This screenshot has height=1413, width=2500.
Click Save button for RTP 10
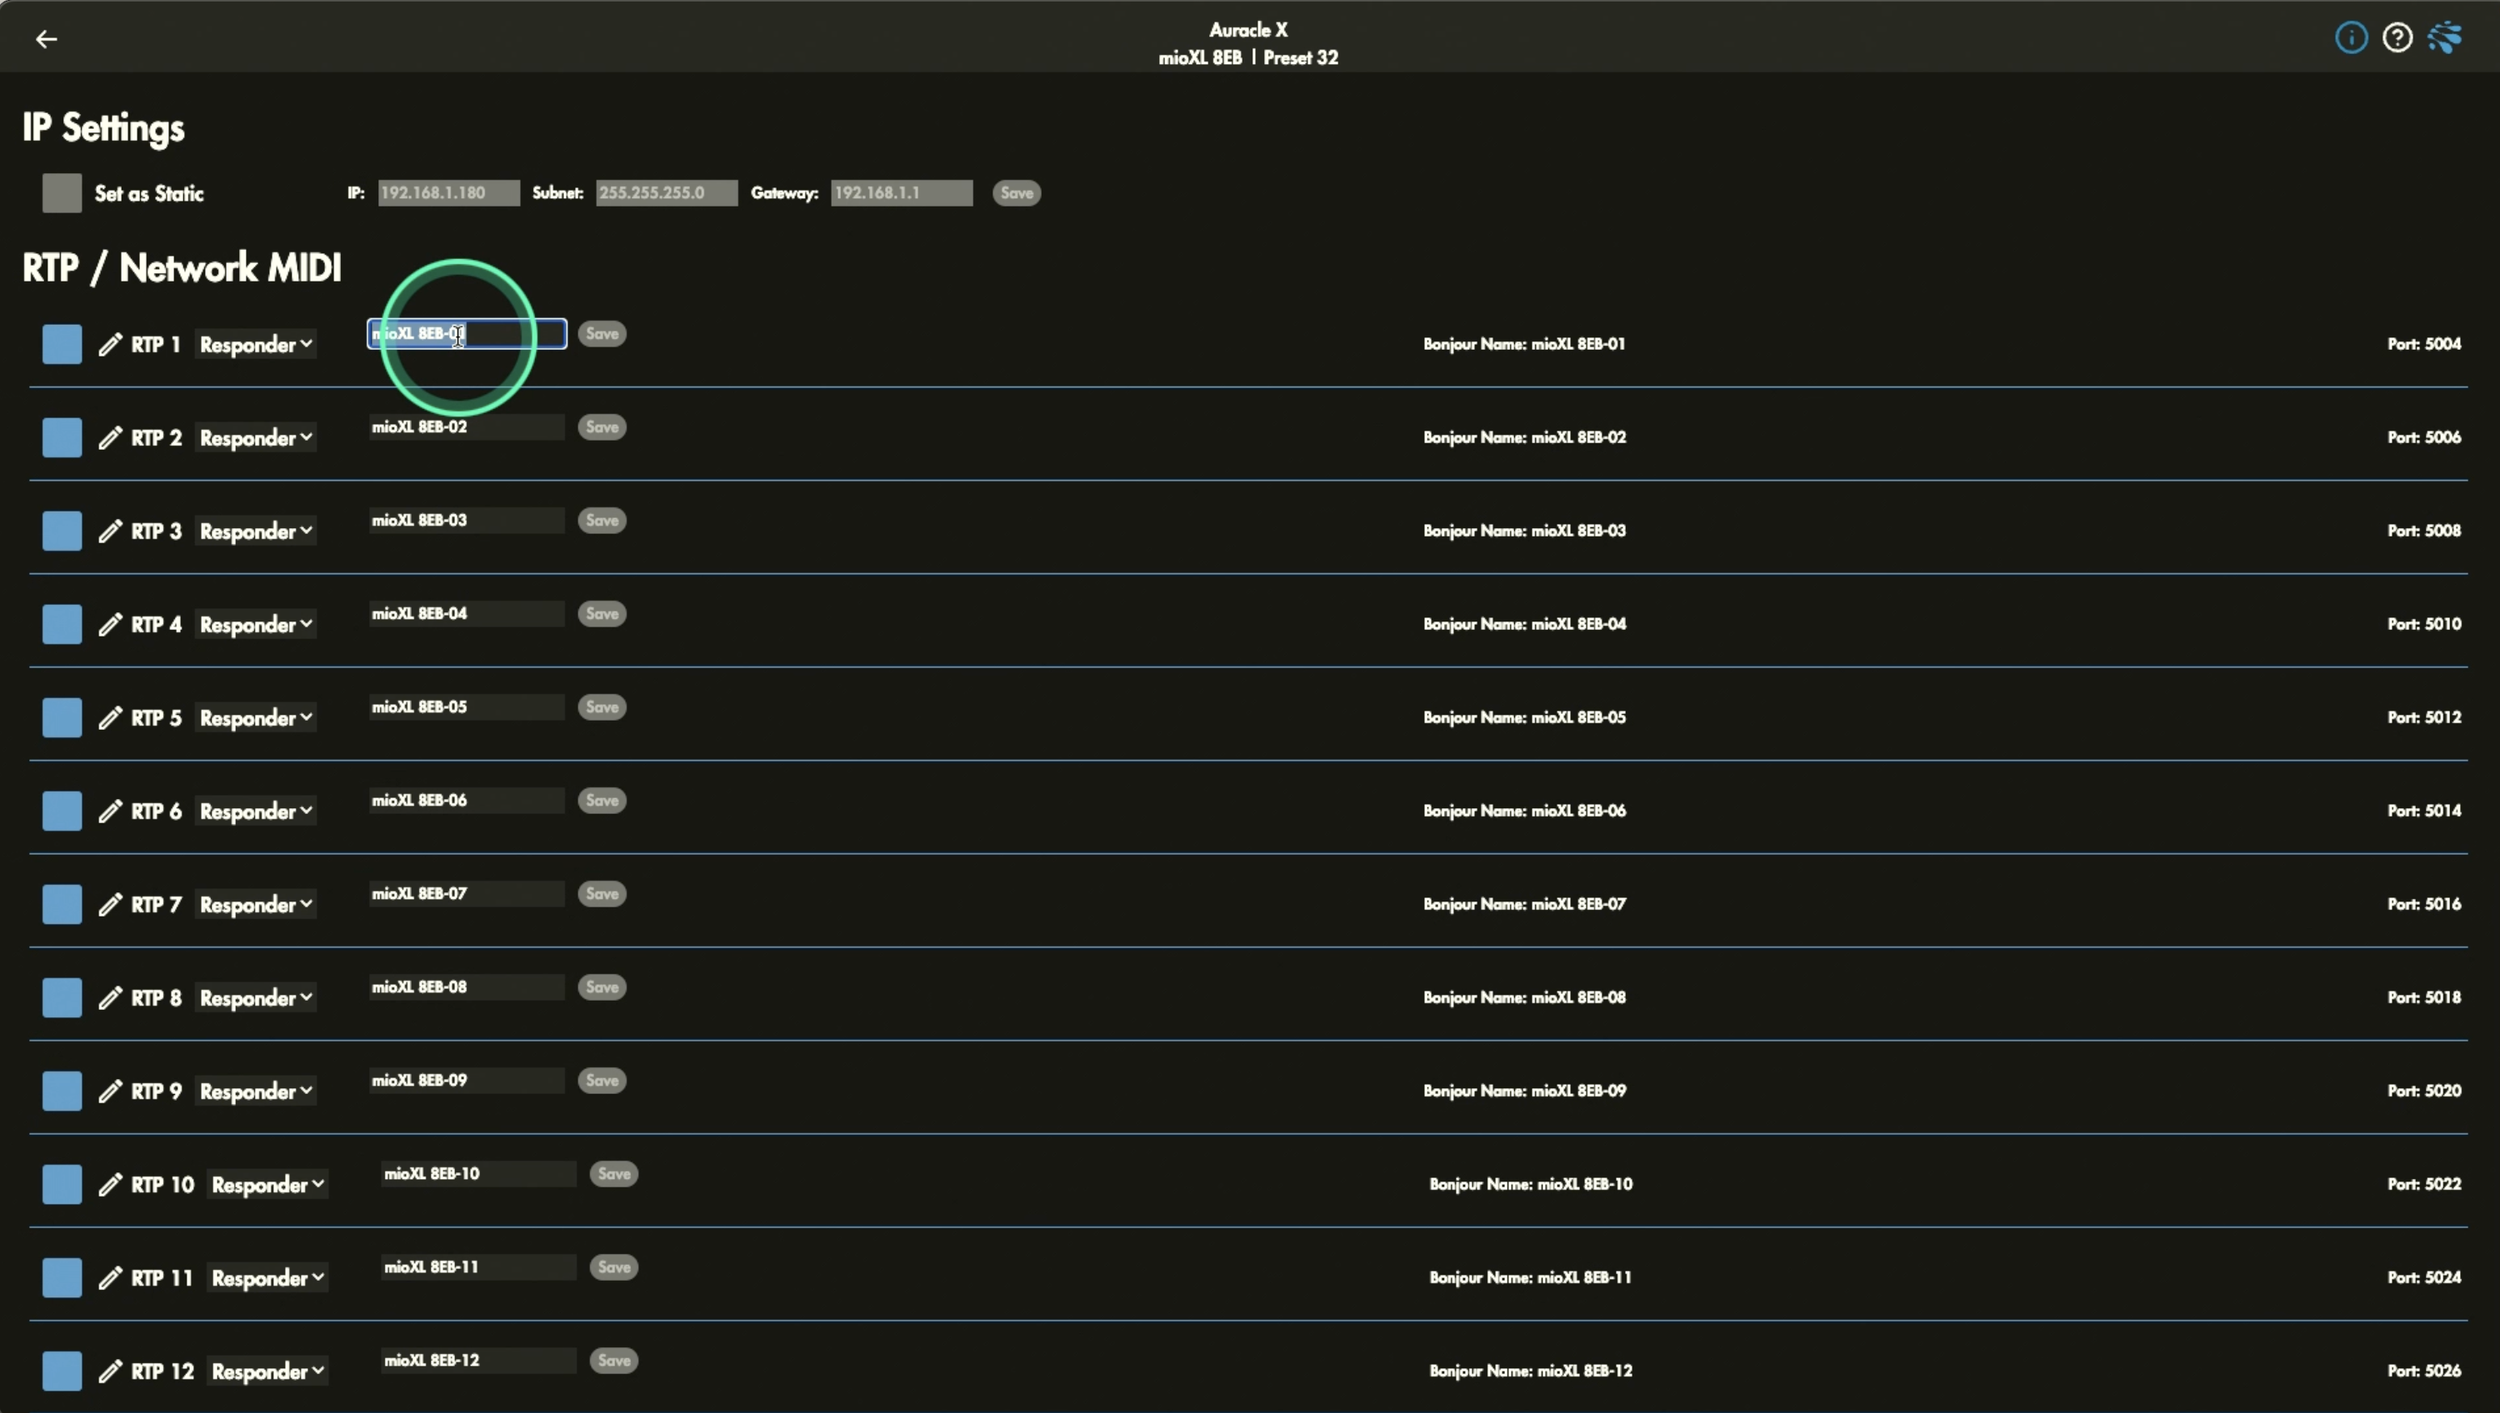614,1174
